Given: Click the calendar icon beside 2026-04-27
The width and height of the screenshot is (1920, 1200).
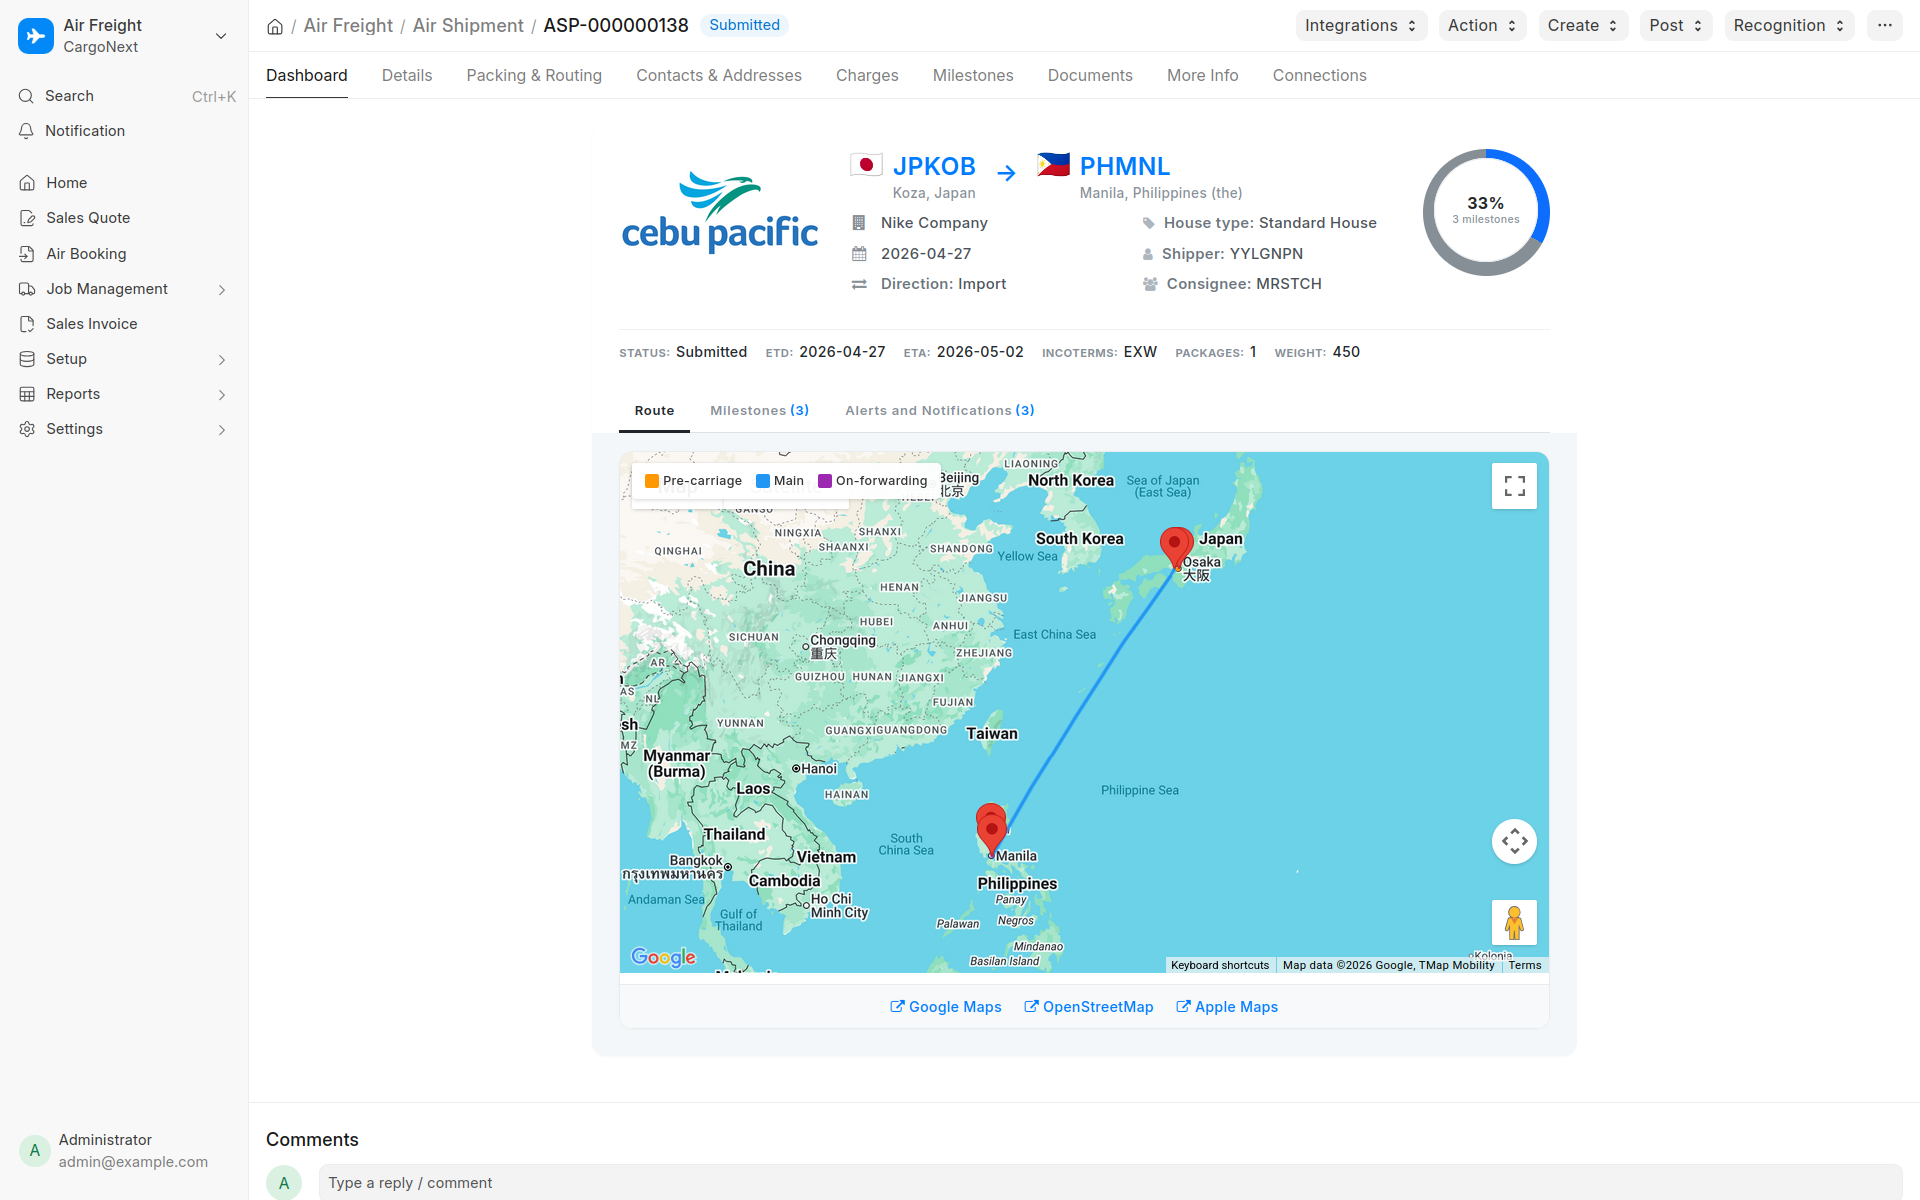Looking at the screenshot, I should [859, 254].
